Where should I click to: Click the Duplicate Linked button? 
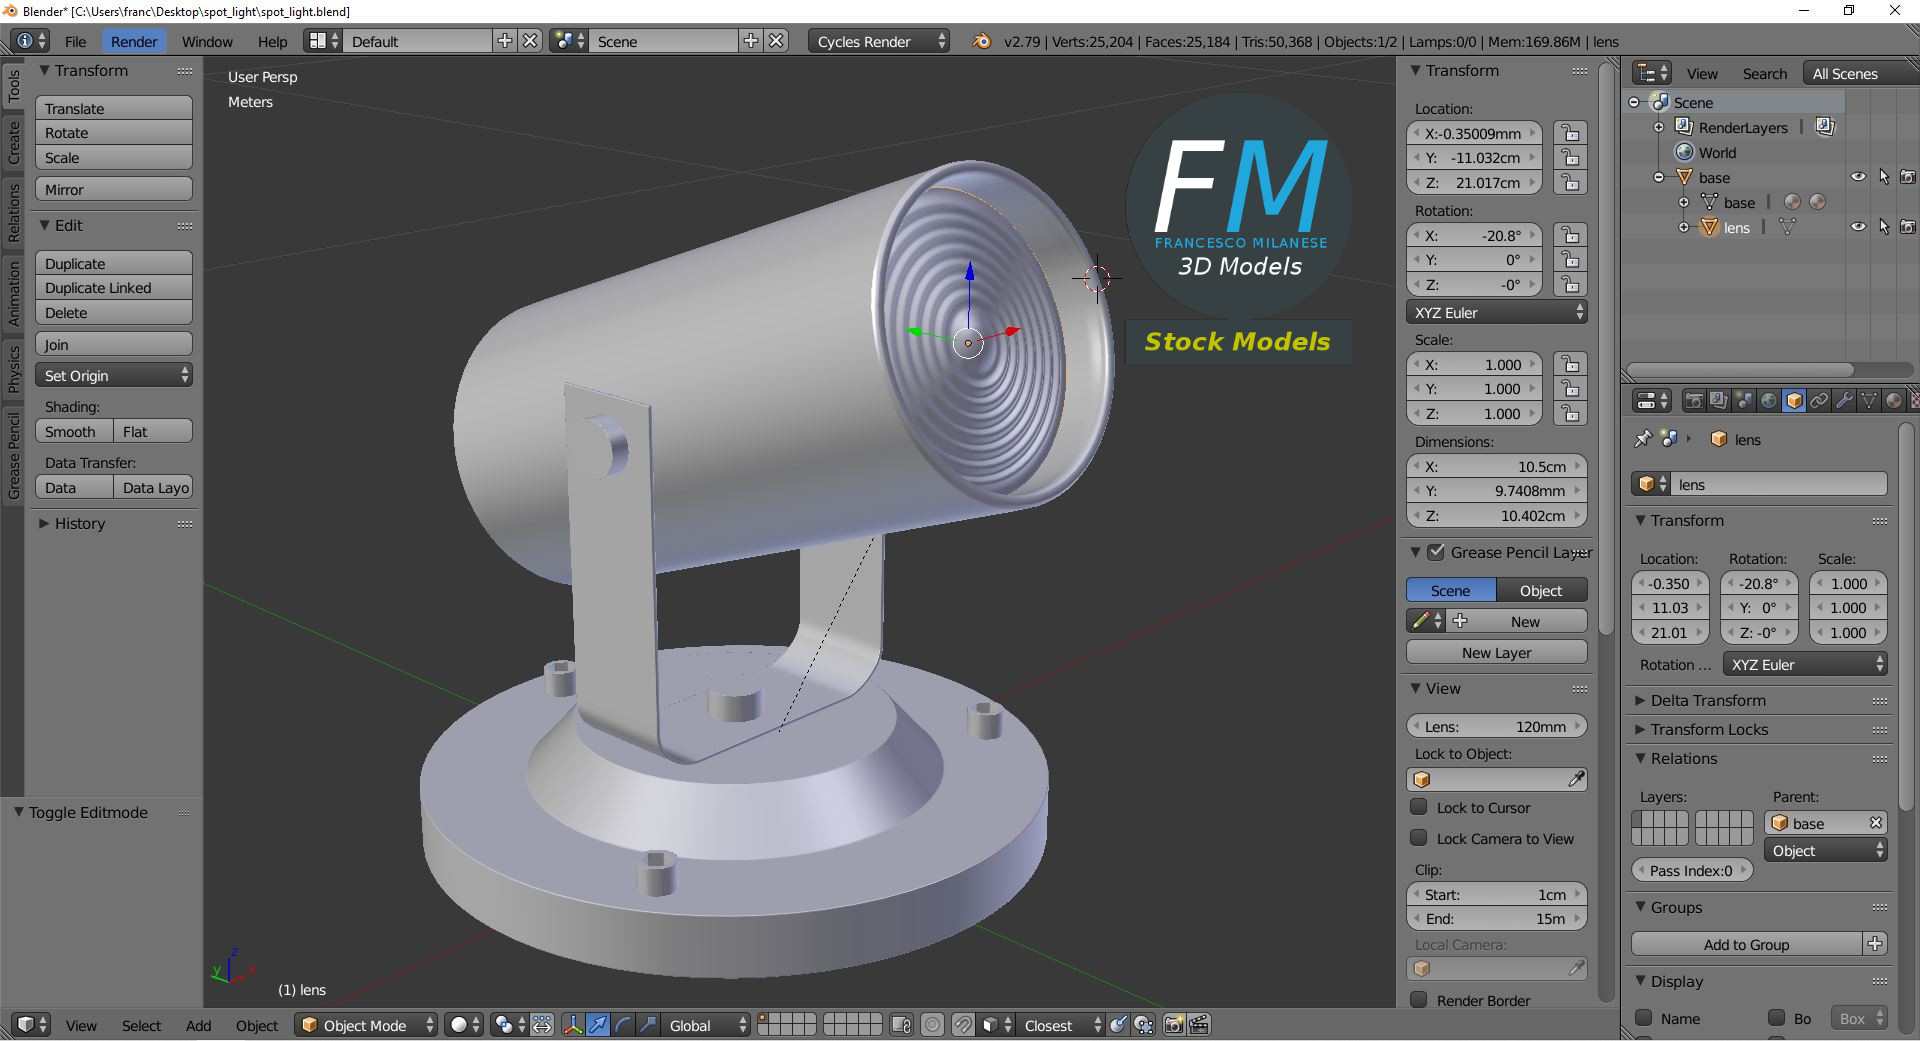click(x=114, y=287)
